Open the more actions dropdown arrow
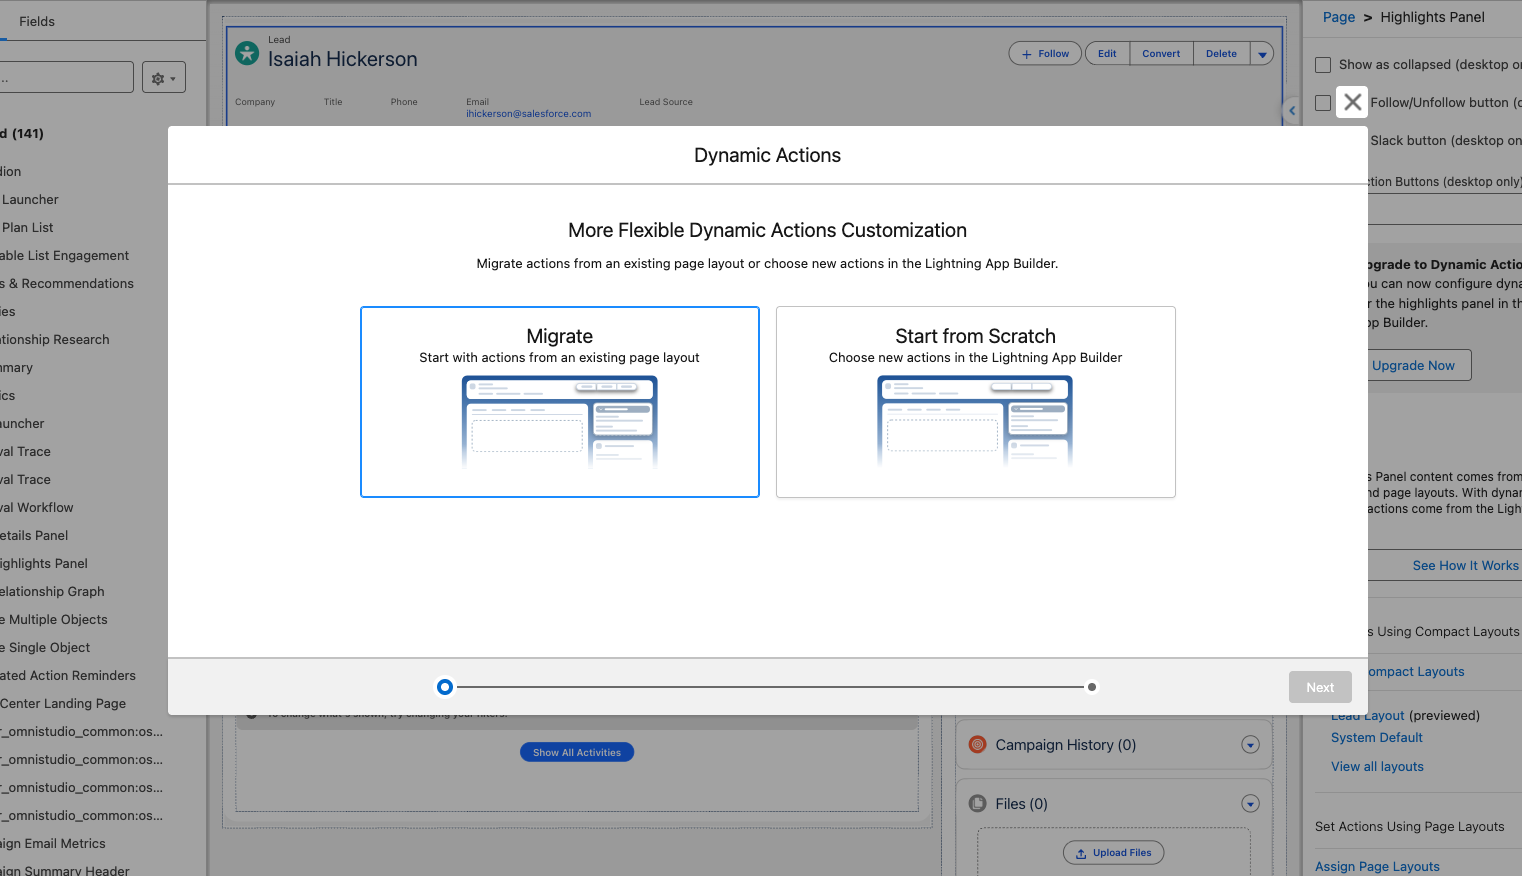1522x876 pixels. pyautogui.click(x=1262, y=54)
